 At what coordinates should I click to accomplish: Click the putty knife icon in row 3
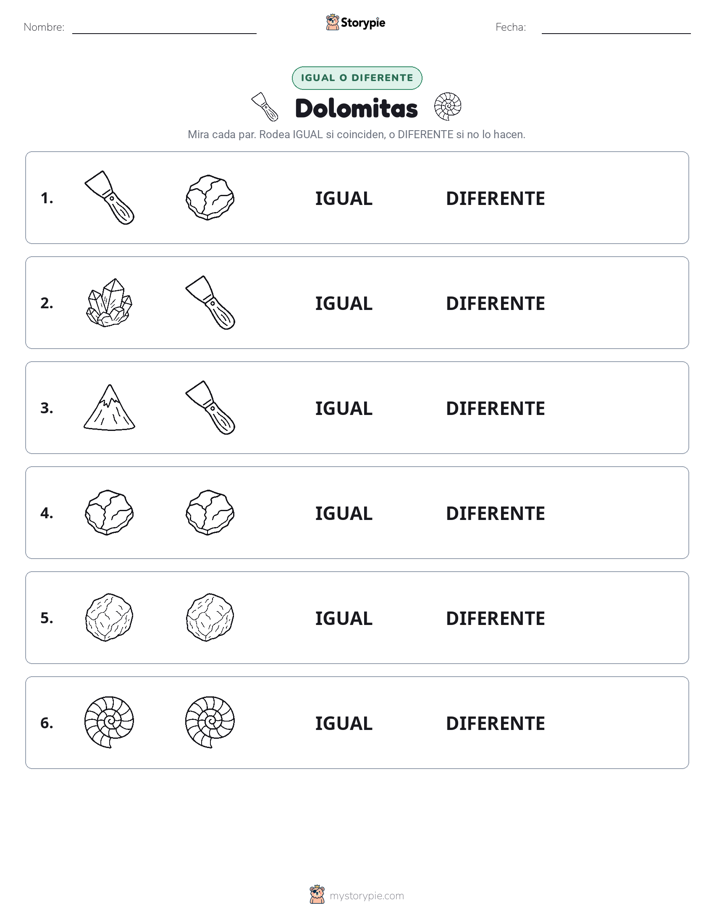pos(210,408)
